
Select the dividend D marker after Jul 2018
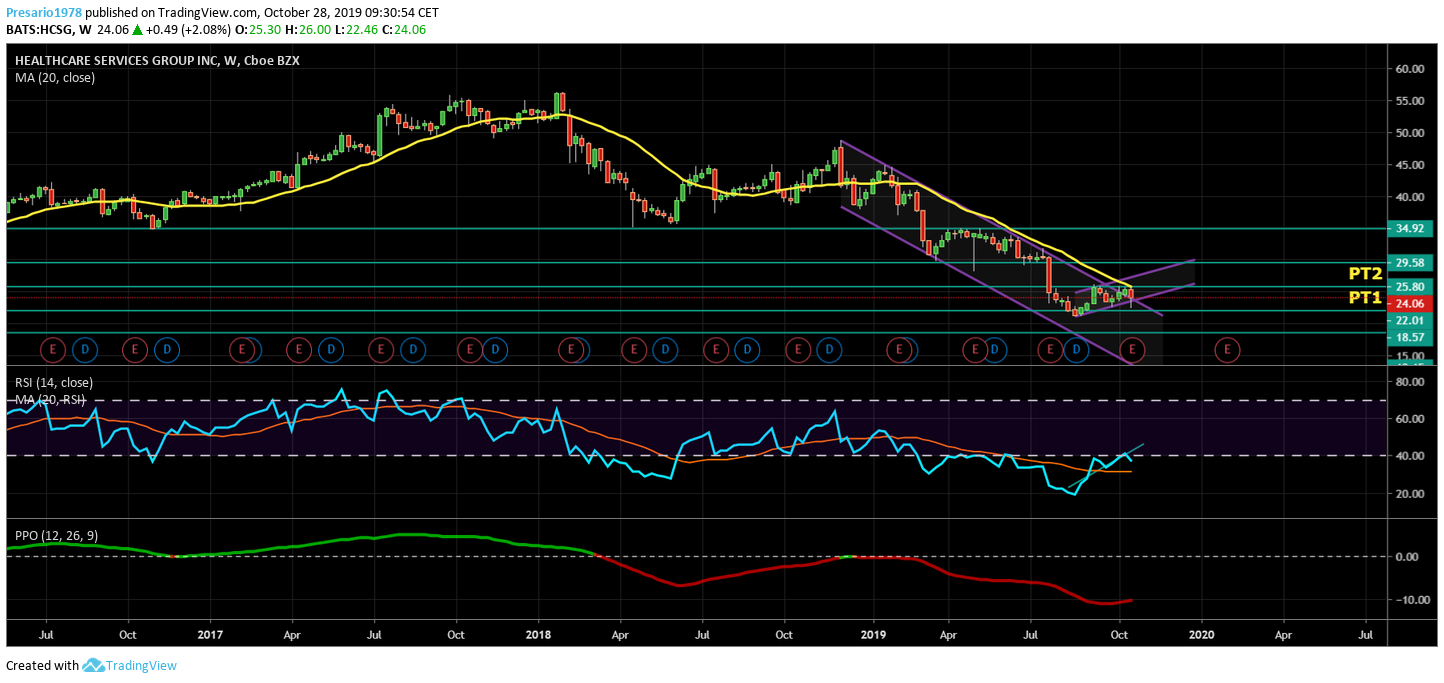tap(746, 349)
